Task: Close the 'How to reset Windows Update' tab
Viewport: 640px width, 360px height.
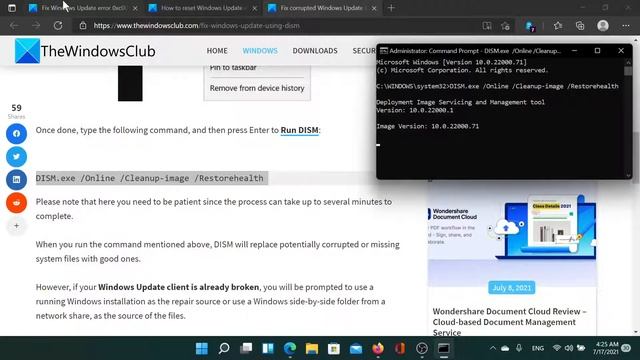Action: (x=254, y=8)
